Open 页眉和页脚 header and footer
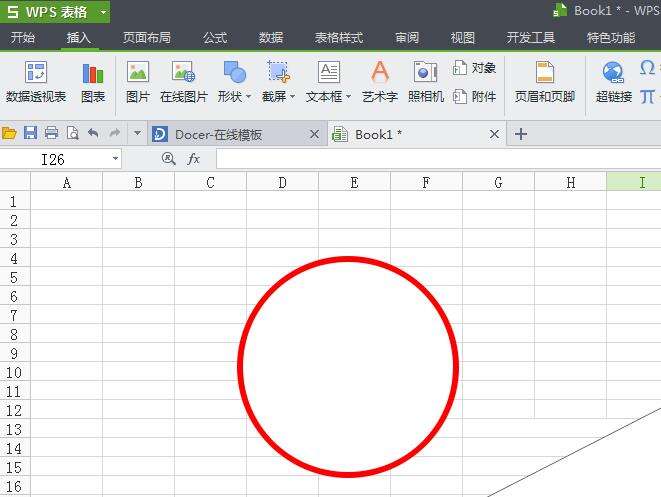Image resolution: width=661 pixels, height=497 pixels. [x=545, y=82]
